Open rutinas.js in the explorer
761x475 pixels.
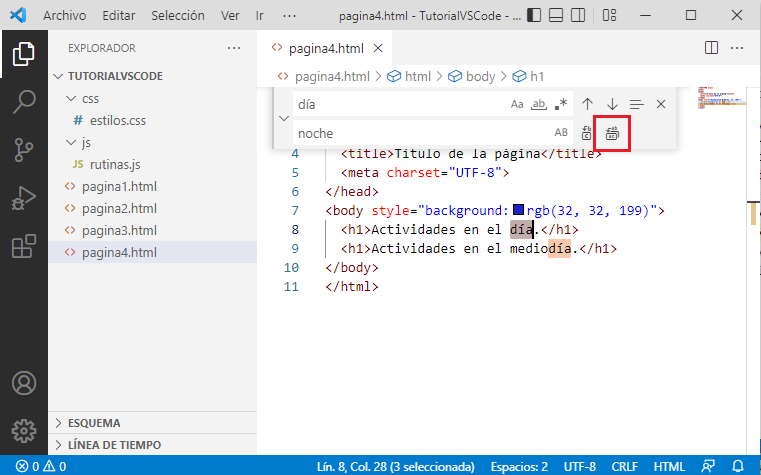(152, 164)
